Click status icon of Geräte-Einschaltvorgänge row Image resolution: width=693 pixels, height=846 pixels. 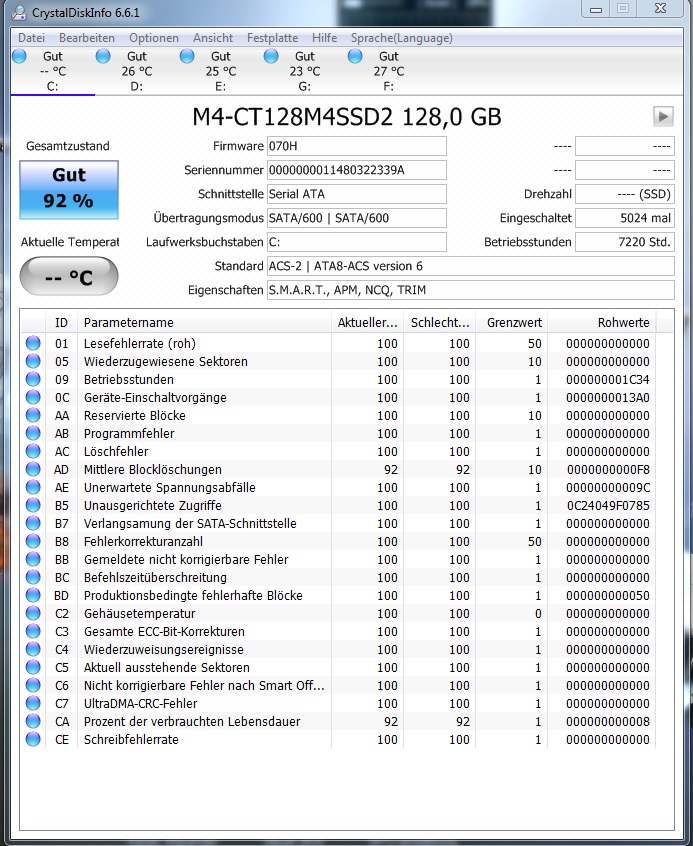[x=33, y=397]
